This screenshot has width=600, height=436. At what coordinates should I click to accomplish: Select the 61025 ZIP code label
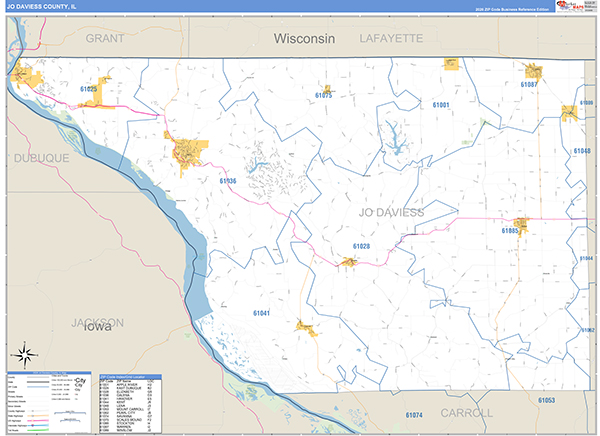88,90
